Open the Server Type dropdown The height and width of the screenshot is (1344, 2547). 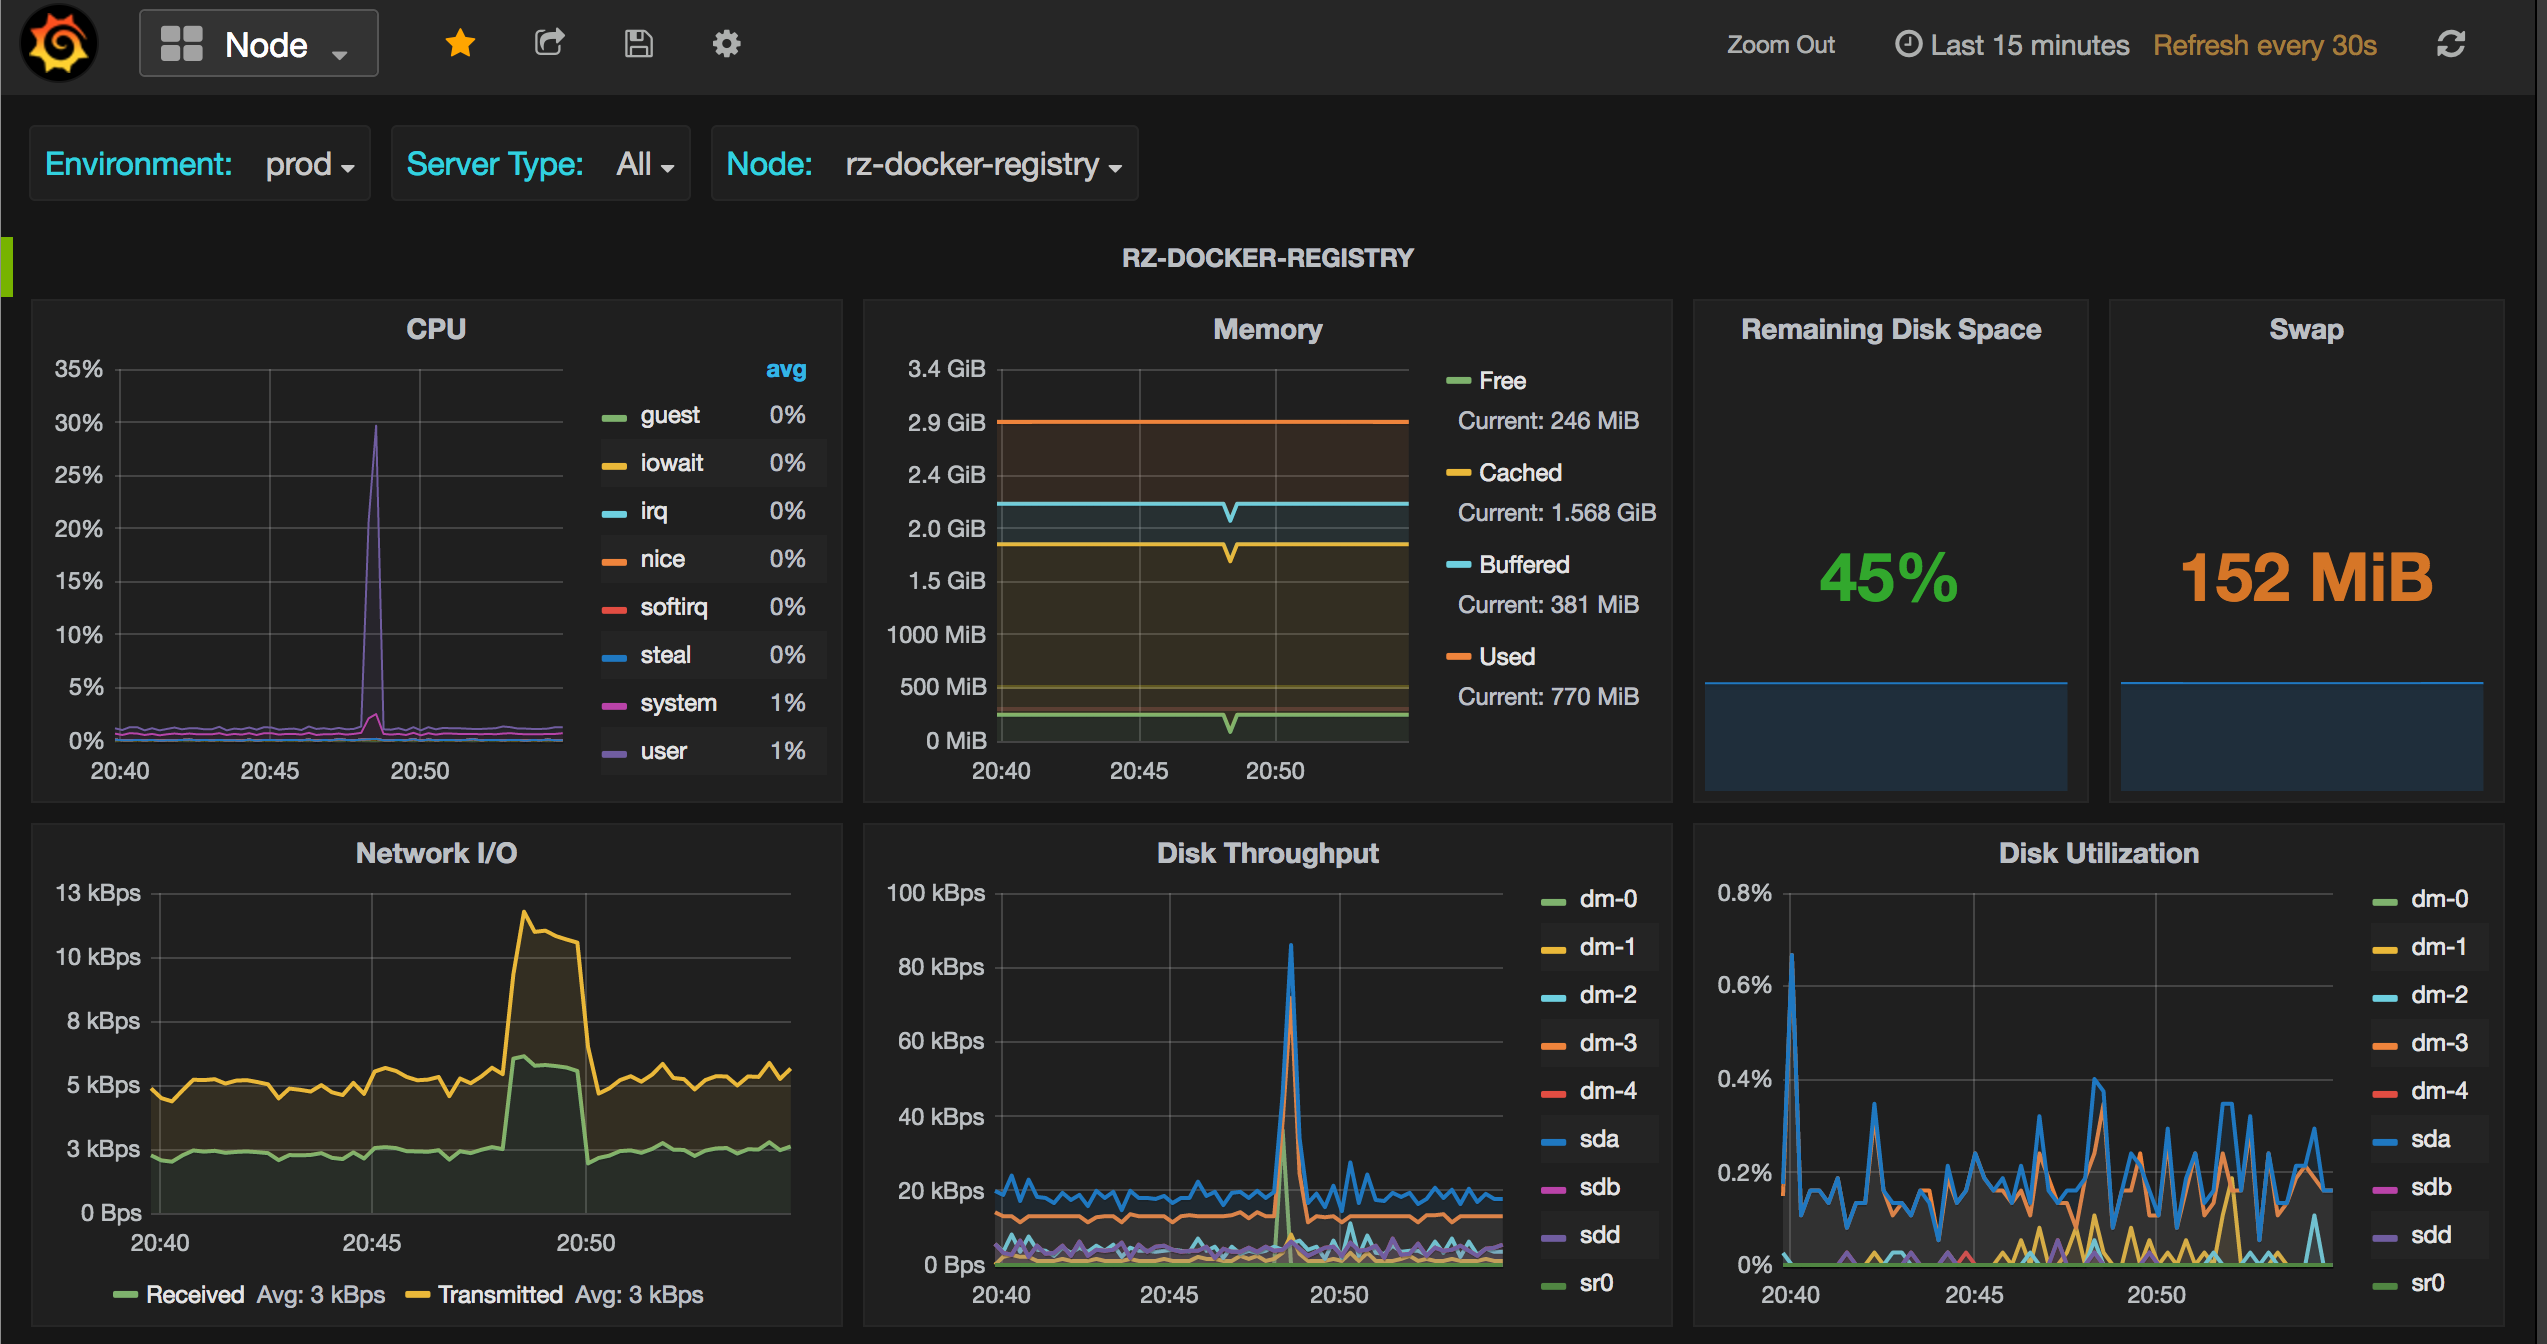(x=644, y=164)
